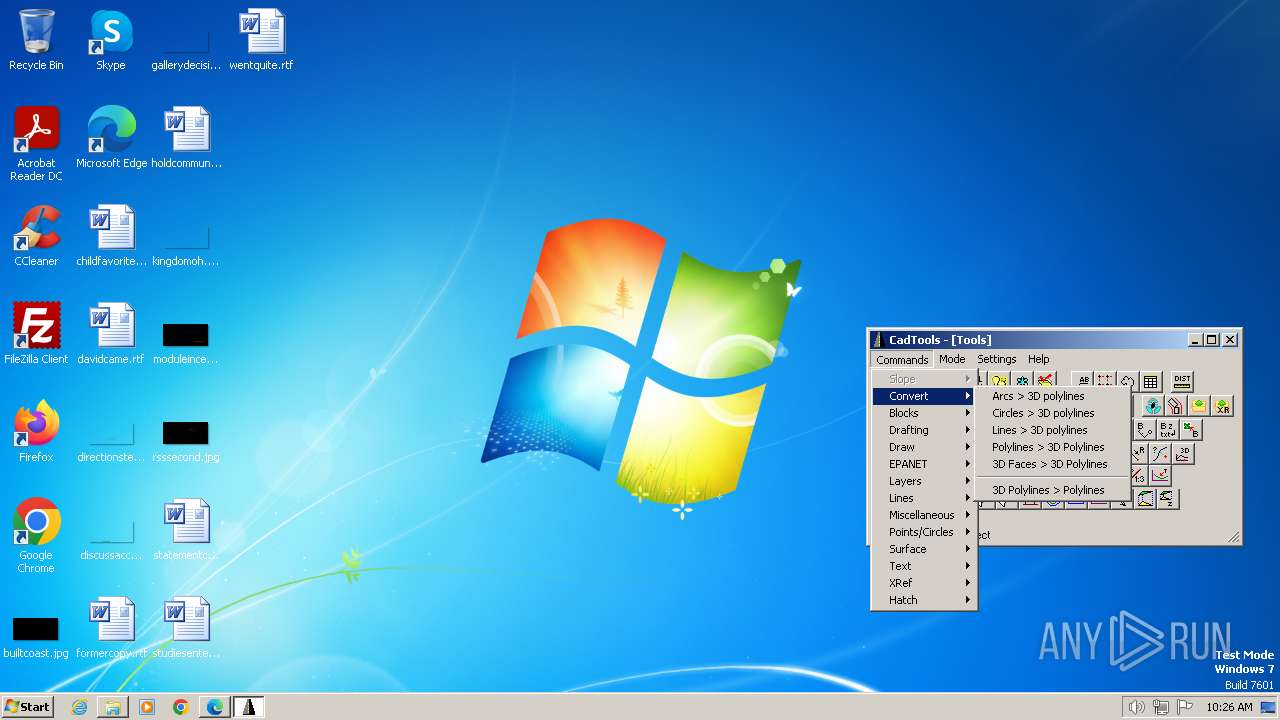Expand the XRef submenu
Image resolution: width=1280 pixels, height=720 pixels.
[924, 583]
